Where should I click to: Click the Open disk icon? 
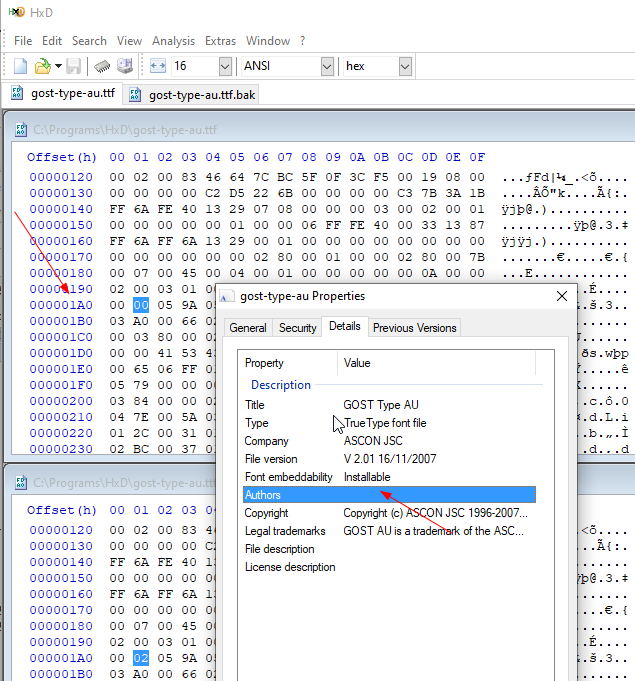[125, 66]
